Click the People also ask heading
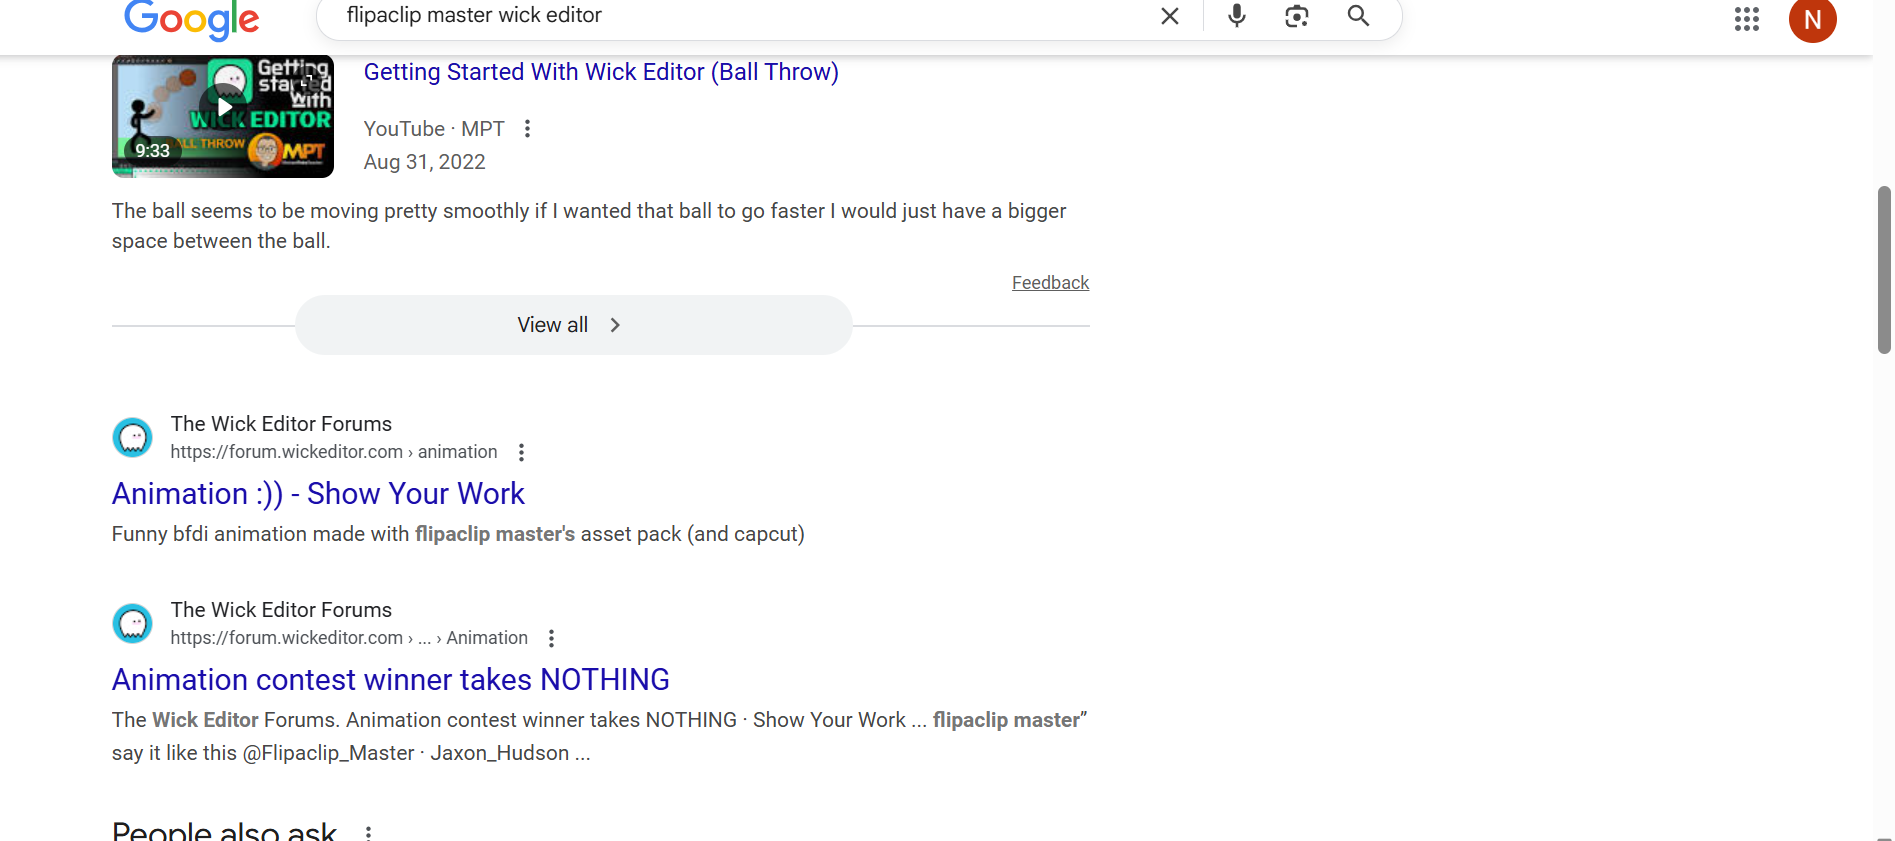 [224, 830]
